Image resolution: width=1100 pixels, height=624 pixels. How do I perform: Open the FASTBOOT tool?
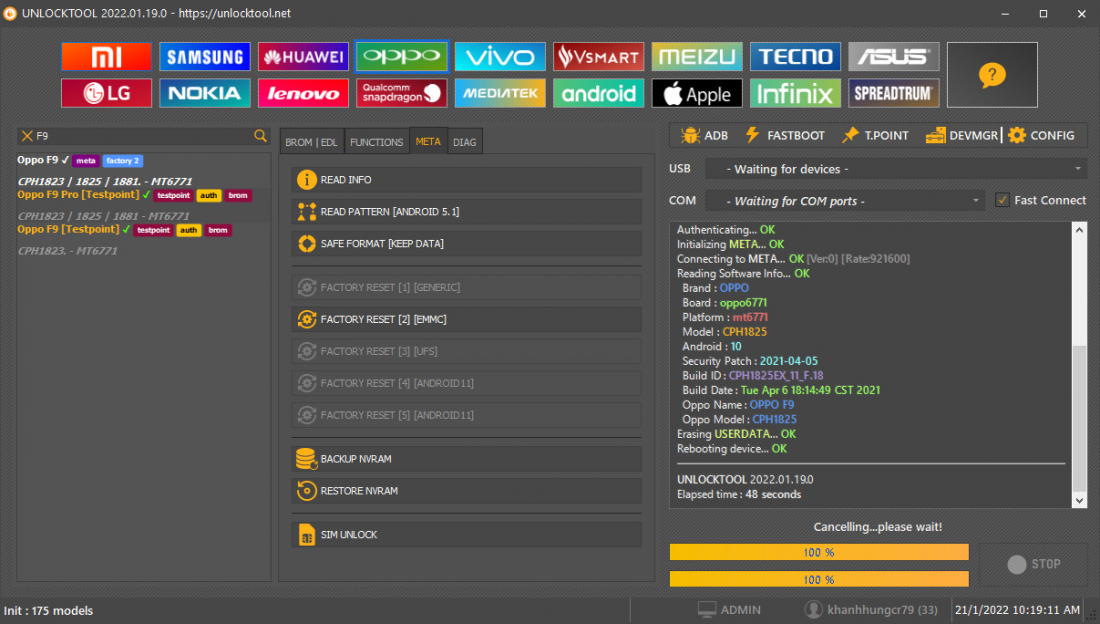(x=784, y=135)
